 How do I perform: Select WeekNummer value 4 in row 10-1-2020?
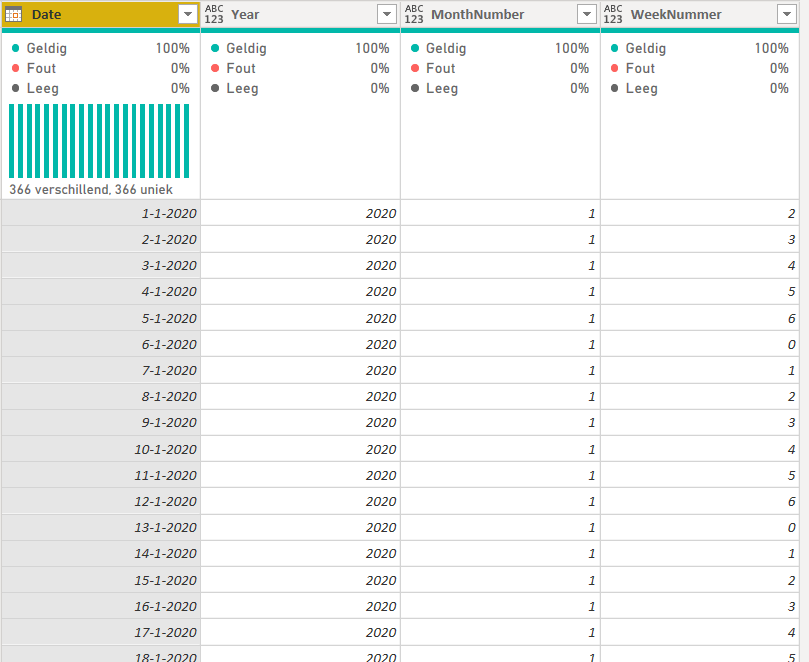click(700, 449)
